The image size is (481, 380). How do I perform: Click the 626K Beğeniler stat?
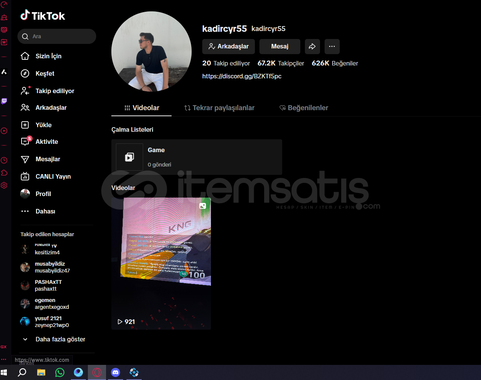tap(335, 63)
